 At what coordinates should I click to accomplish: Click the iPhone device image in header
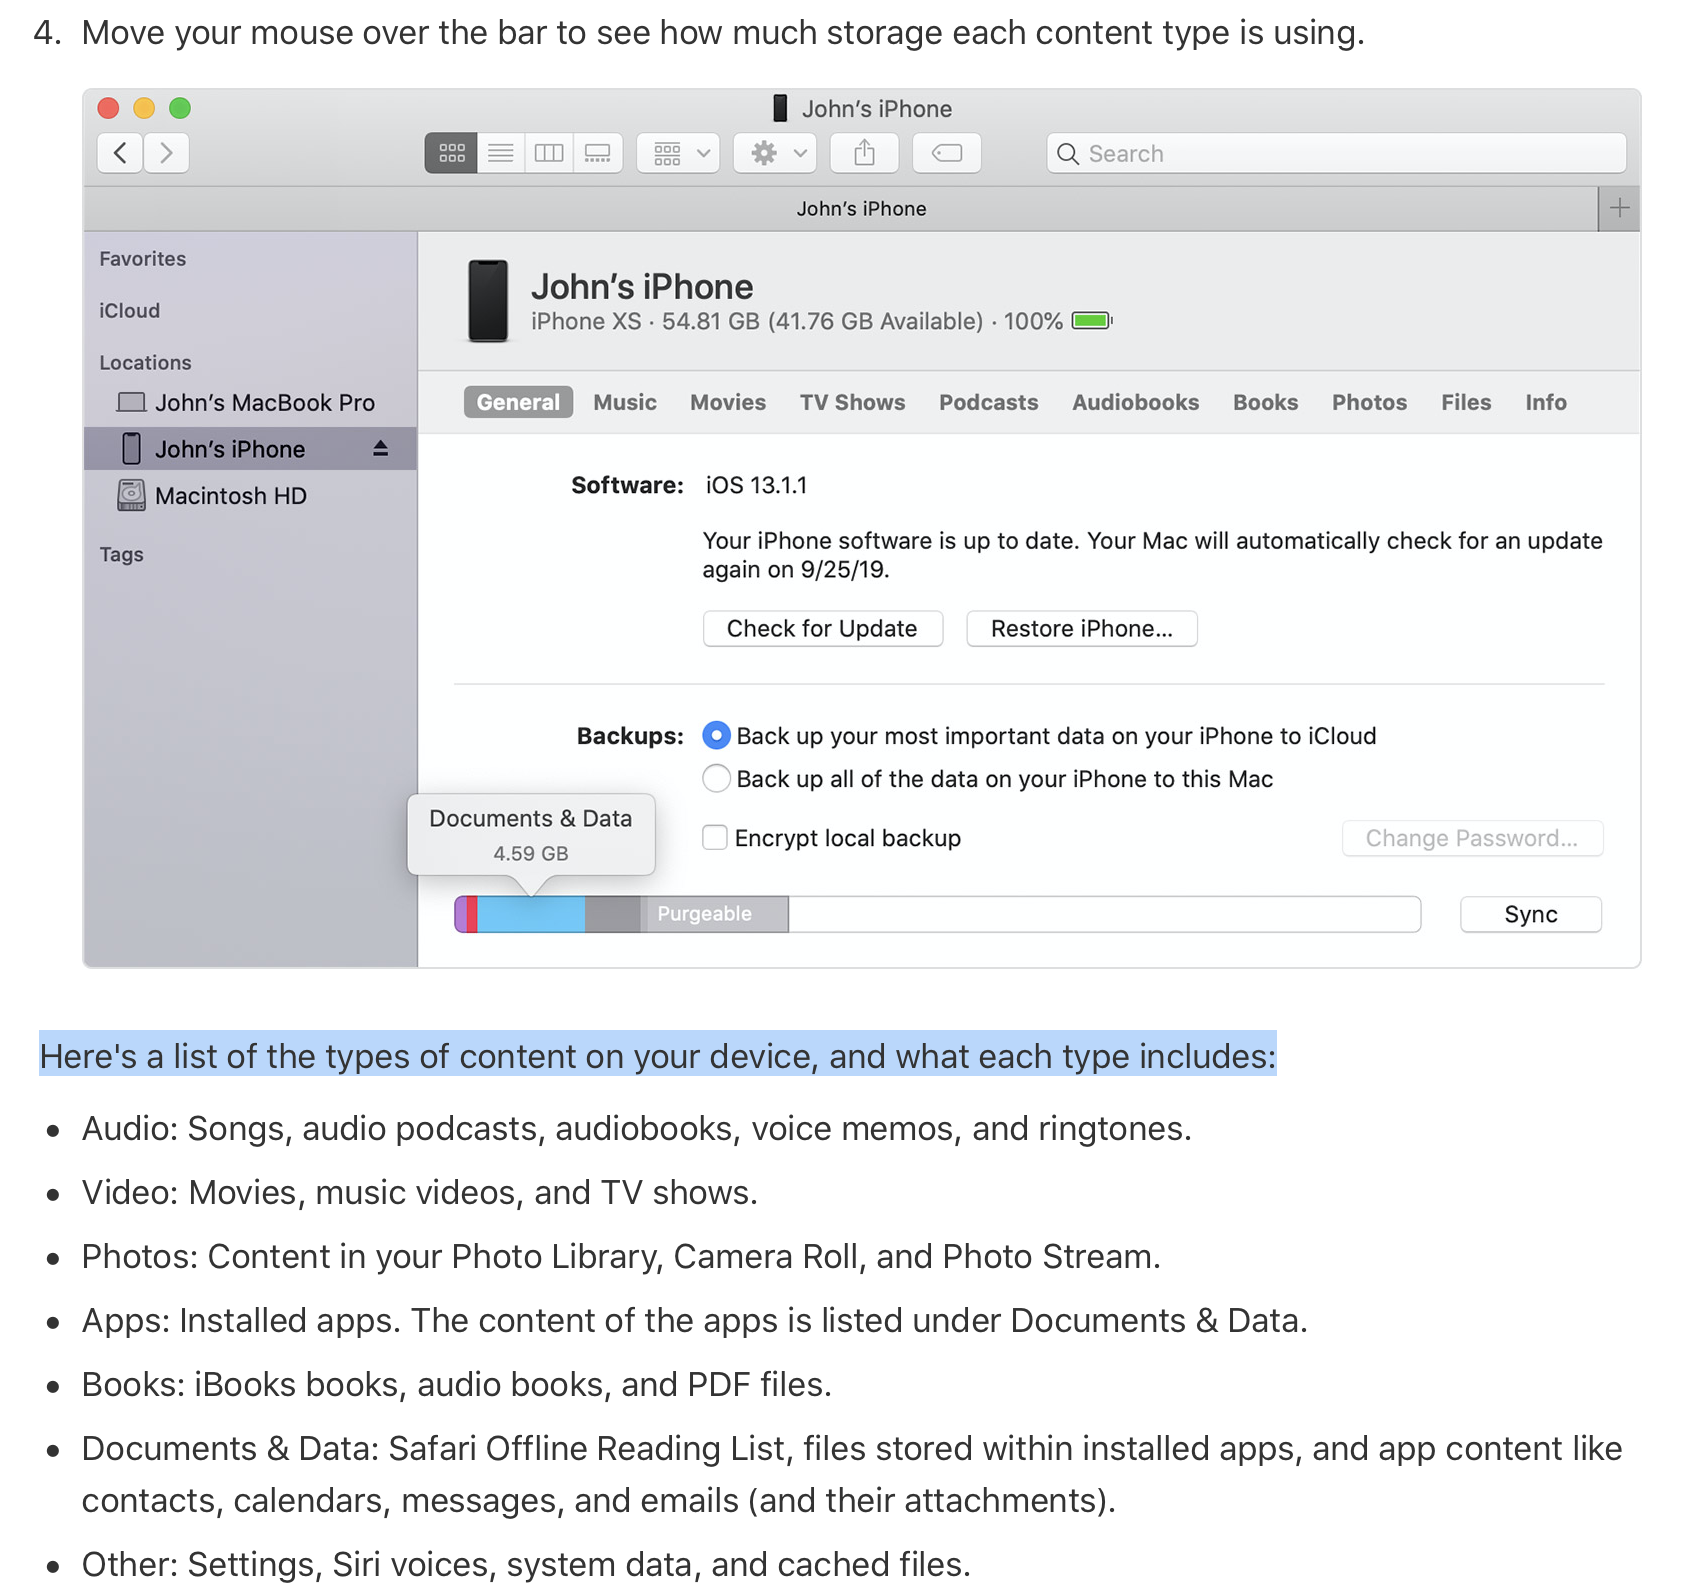488,301
